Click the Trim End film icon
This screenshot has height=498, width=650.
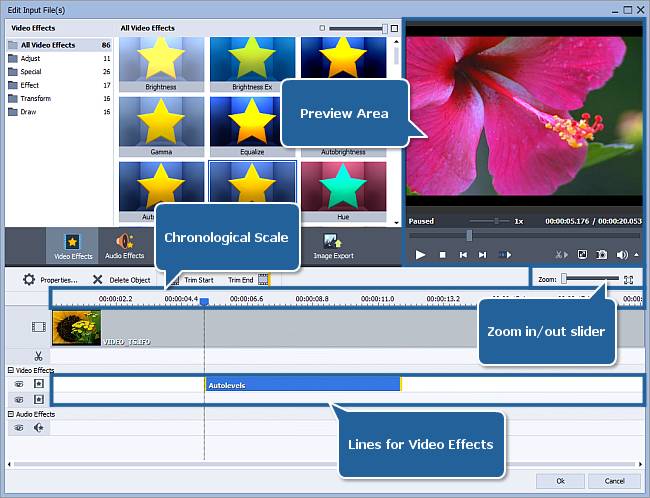(264, 279)
